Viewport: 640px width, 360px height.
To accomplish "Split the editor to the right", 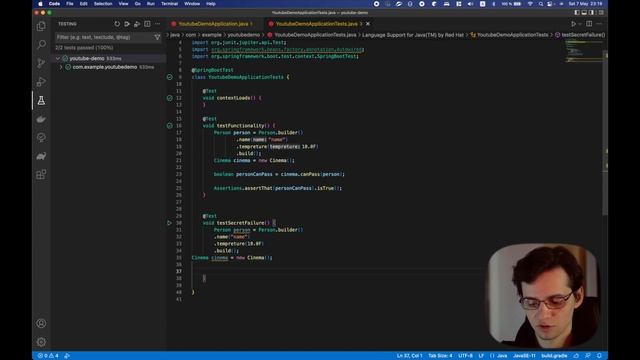I will [589, 24].
